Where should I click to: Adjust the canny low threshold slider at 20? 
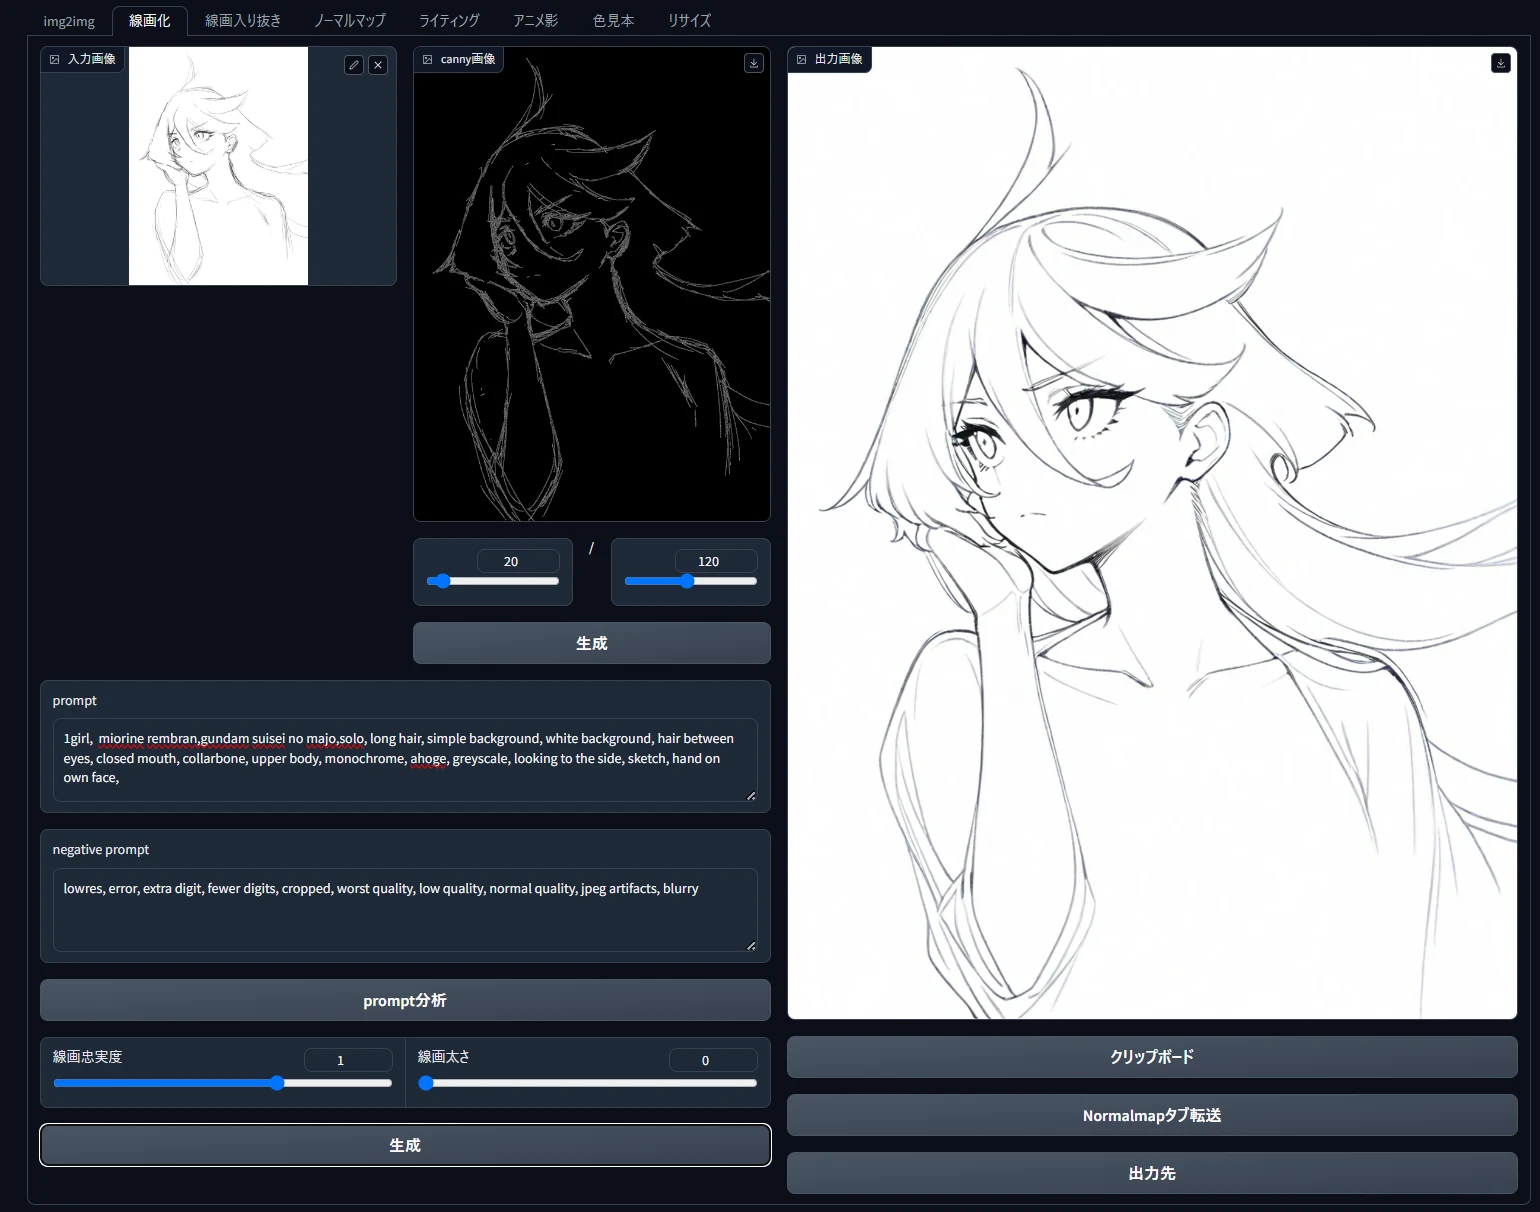[x=493, y=581]
